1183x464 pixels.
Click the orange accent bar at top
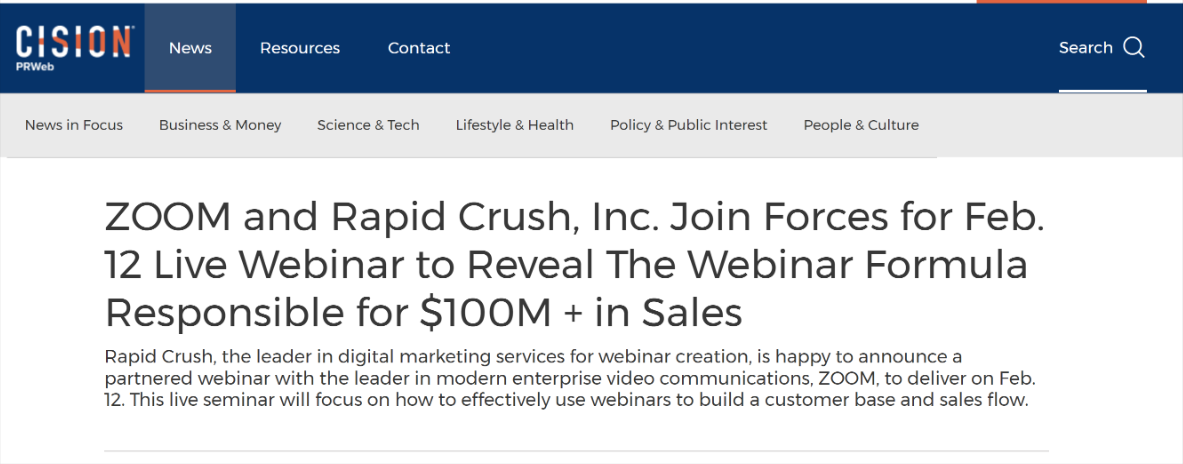[x=1061, y=2]
